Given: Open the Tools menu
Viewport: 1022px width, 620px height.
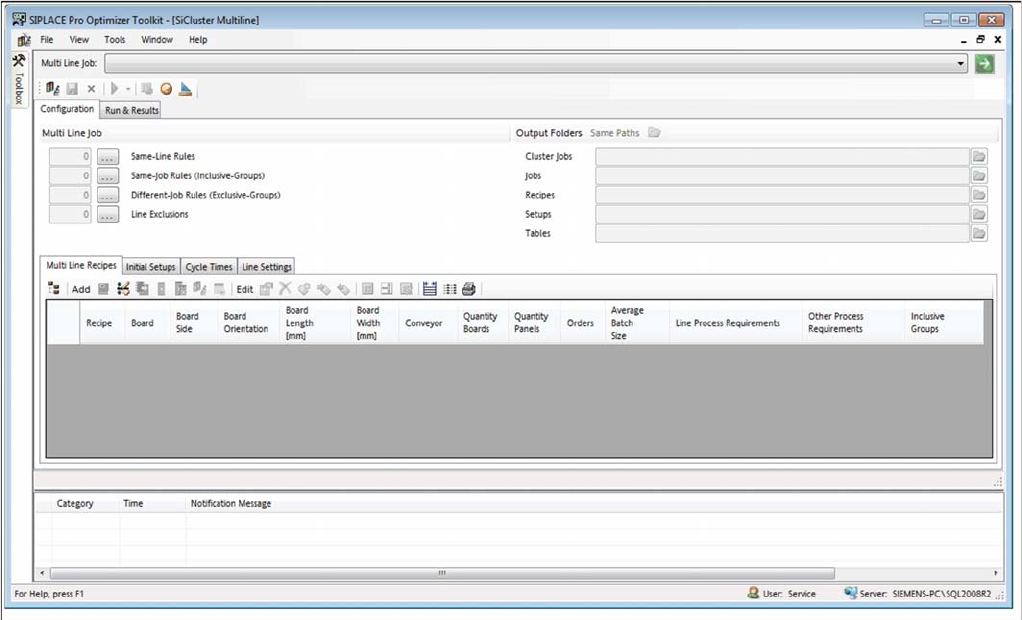Looking at the screenshot, I should pos(115,40).
